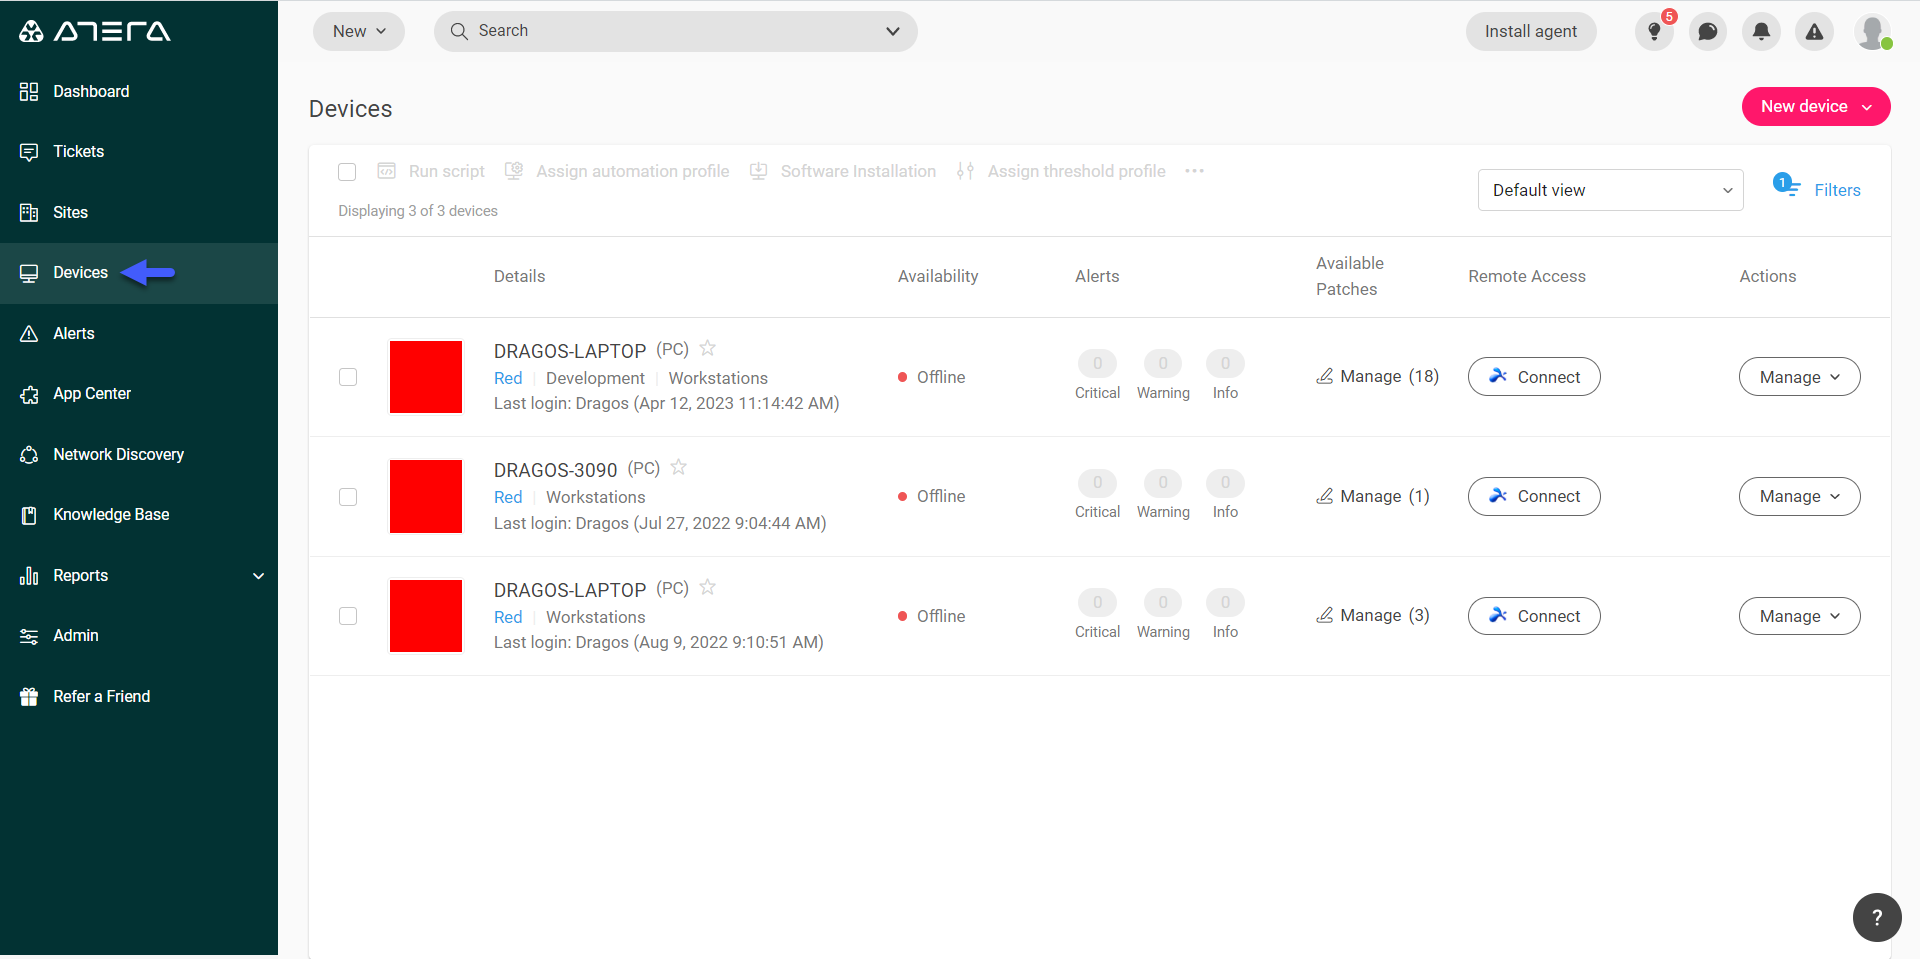Click Info alert count for first DRAGOS-LAPTOP
Image resolution: width=1920 pixels, height=959 pixels.
[1225, 363]
